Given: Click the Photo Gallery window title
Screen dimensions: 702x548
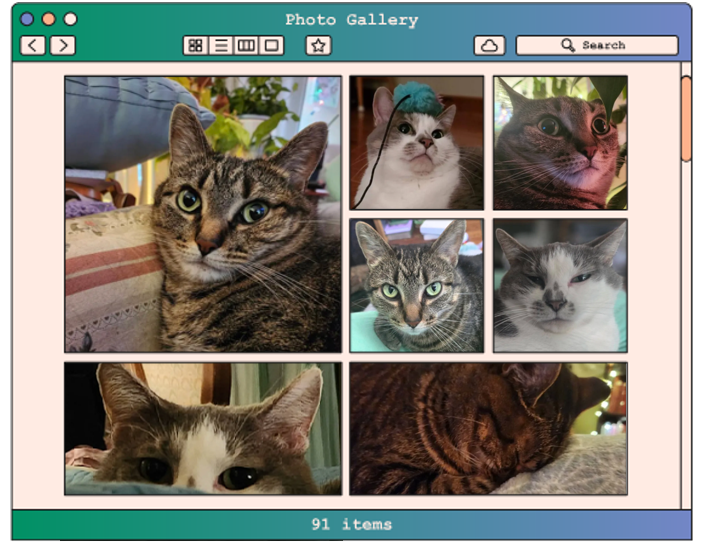Looking at the screenshot, I should click(x=351, y=19).
